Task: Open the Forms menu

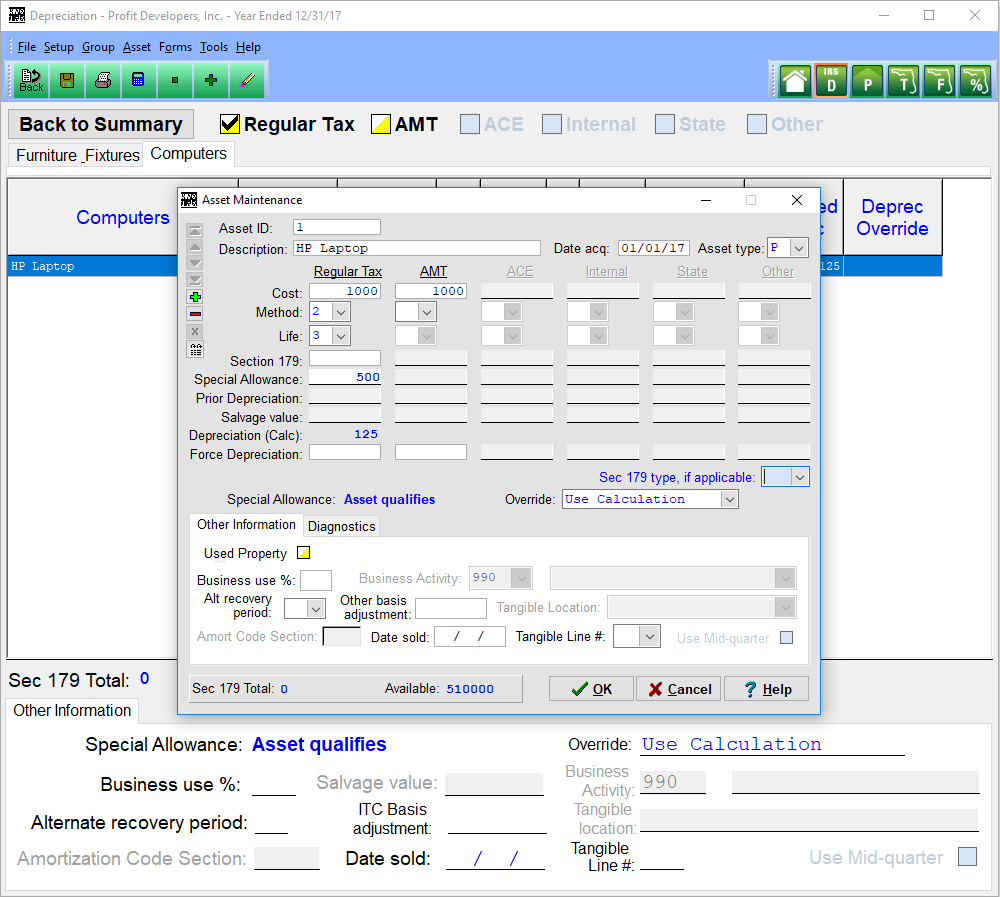Action: coord(175,47)
